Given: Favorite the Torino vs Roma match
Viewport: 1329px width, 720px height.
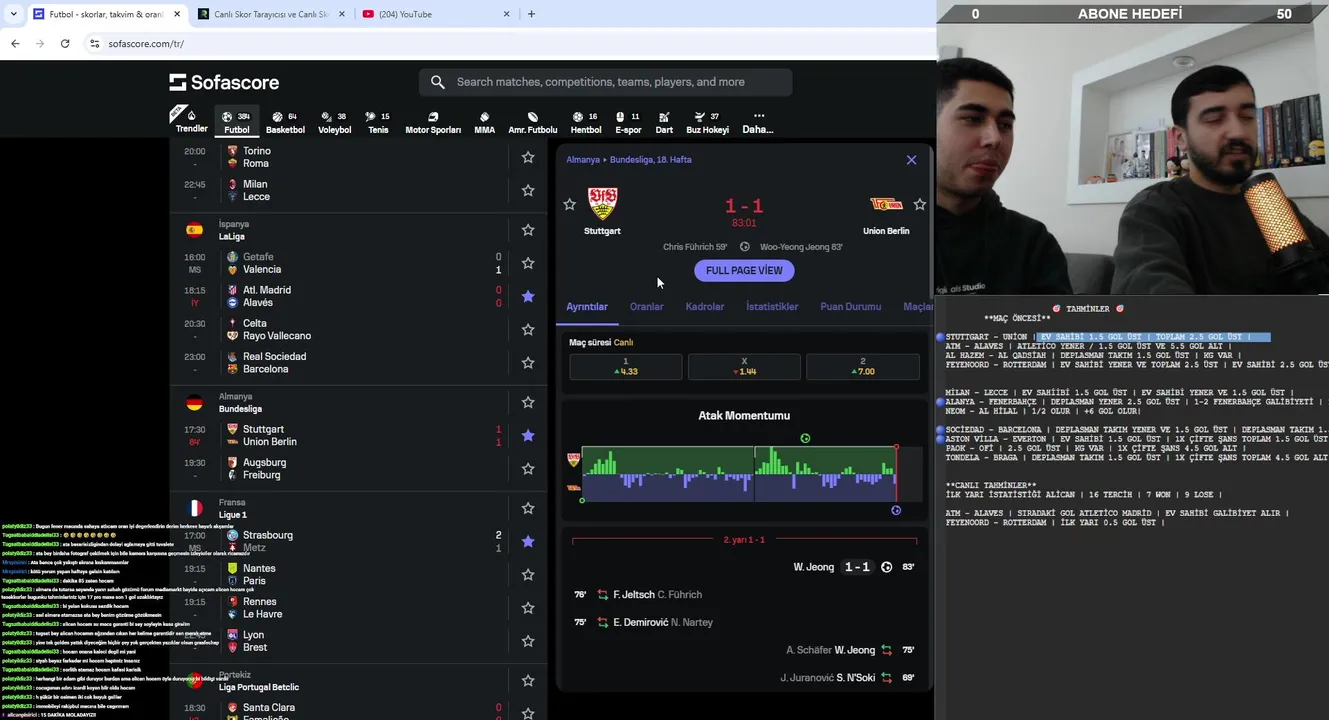Looking at the screenshot, I should point(528,157).
